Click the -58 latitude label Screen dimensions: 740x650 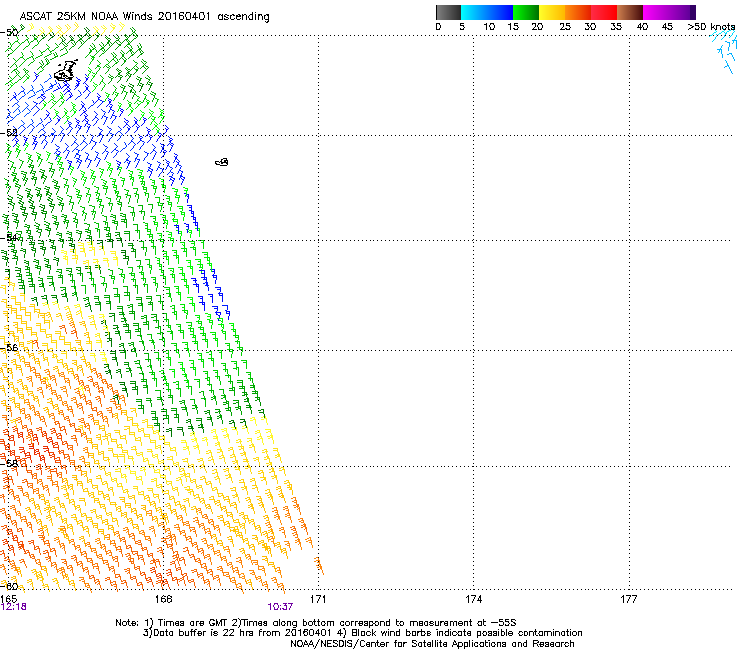(9, 464)
